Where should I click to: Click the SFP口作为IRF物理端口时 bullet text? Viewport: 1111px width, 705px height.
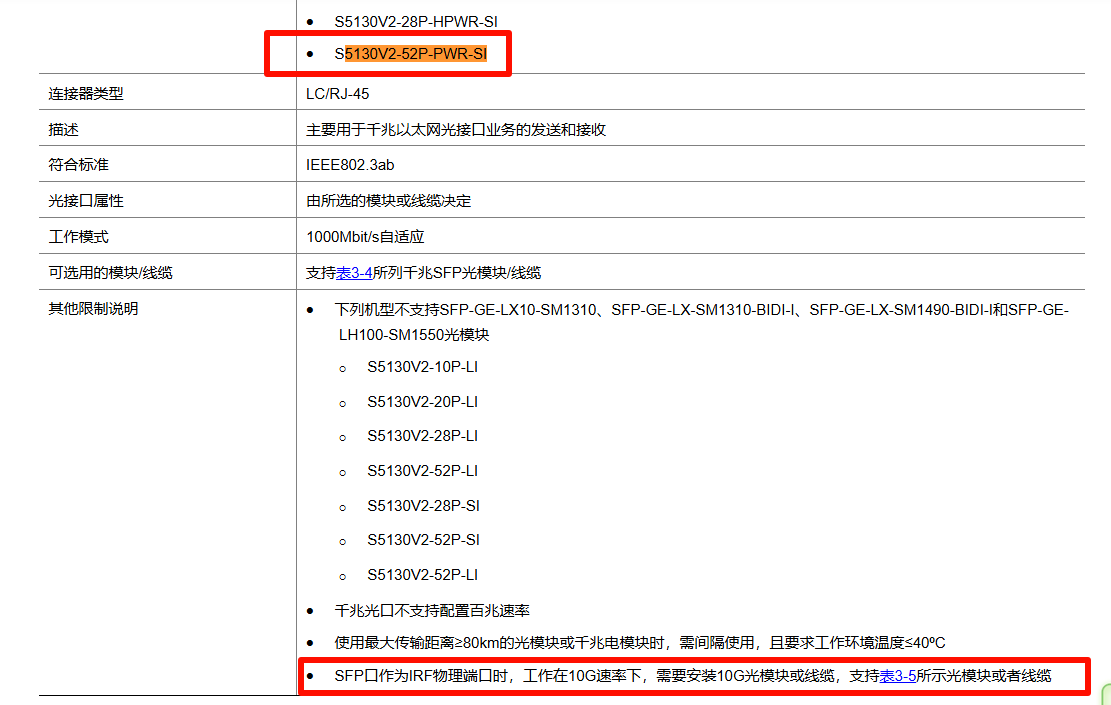(x=693, y=676)
